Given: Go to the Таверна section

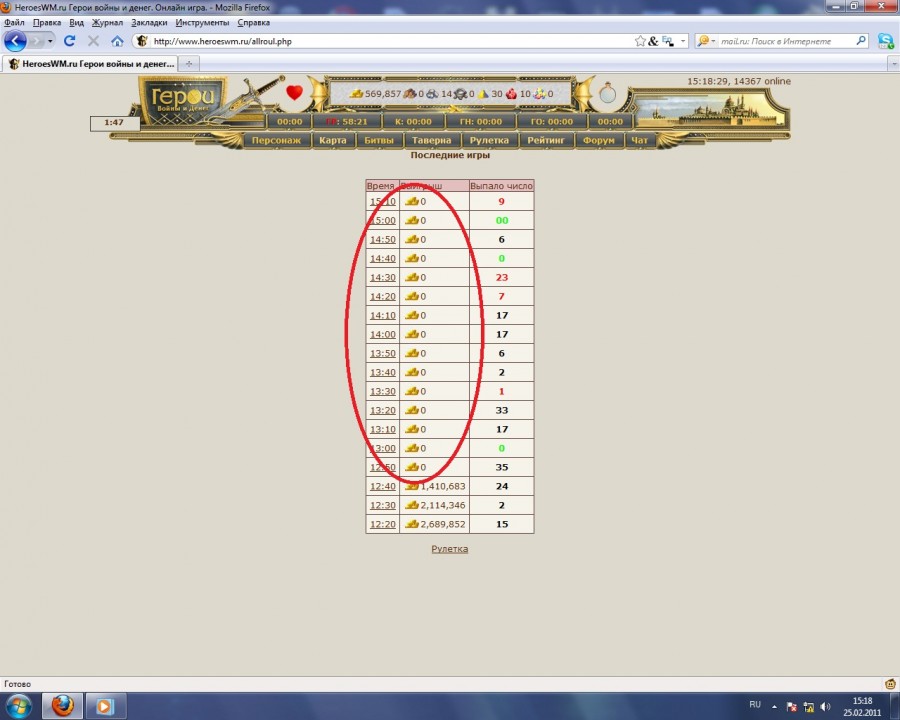Looking at the screenshot, I should click(432, 141).
